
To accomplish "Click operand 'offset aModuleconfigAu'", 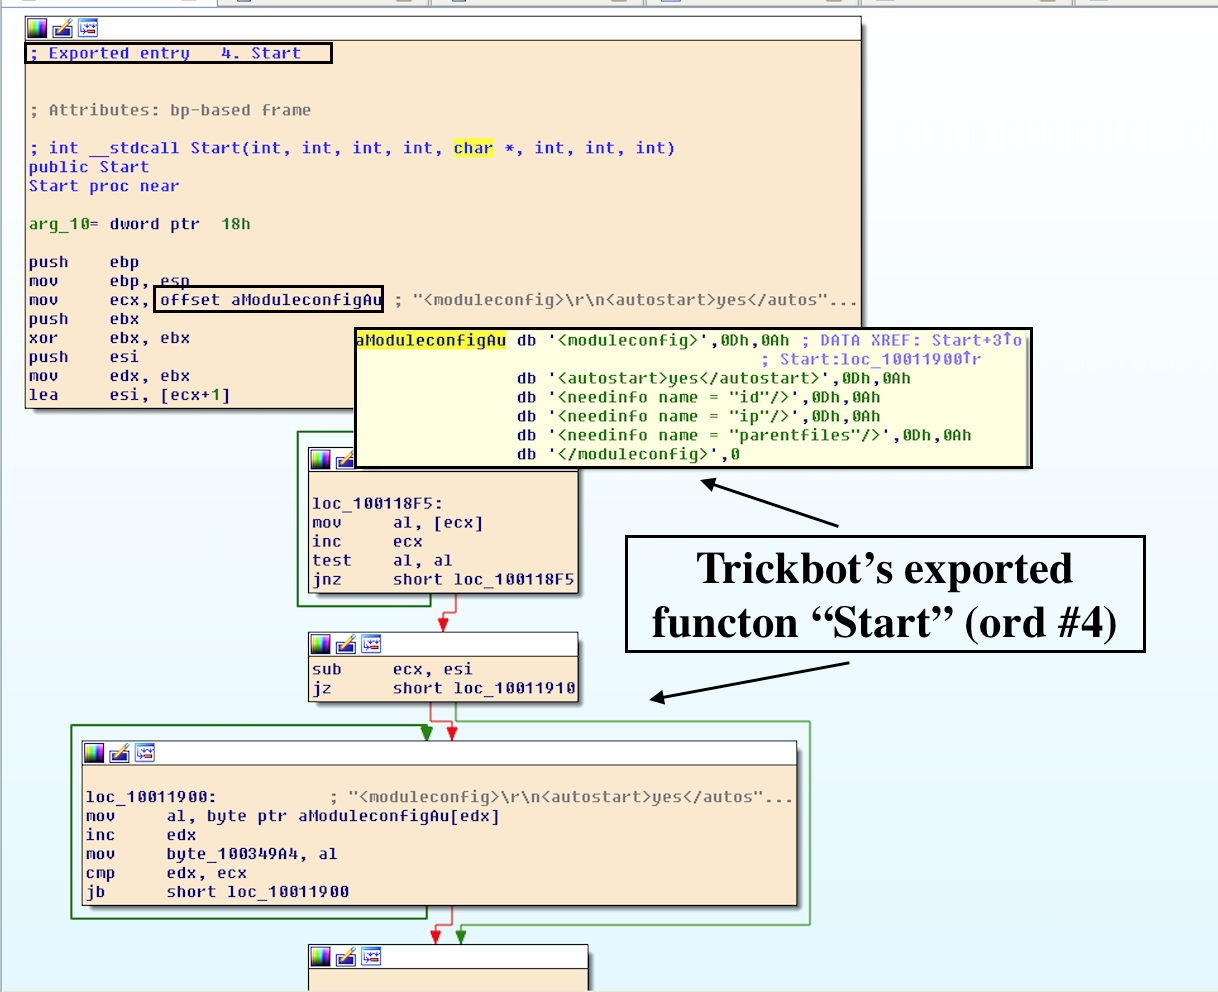I will coord(271,300).
